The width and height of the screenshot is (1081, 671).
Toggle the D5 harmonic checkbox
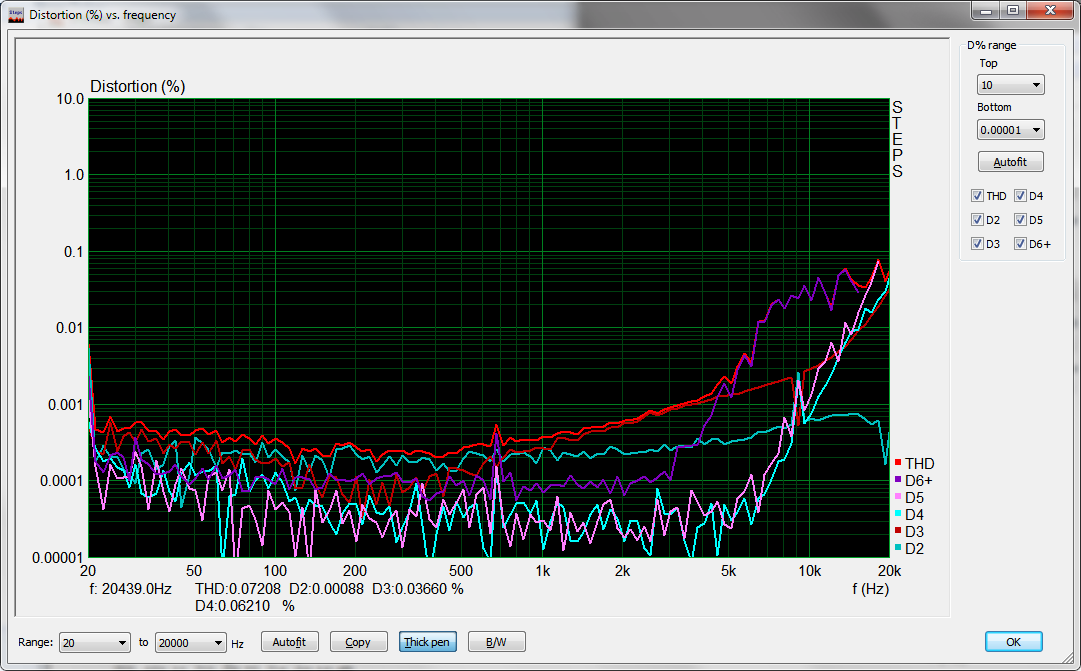point(1020,220)
